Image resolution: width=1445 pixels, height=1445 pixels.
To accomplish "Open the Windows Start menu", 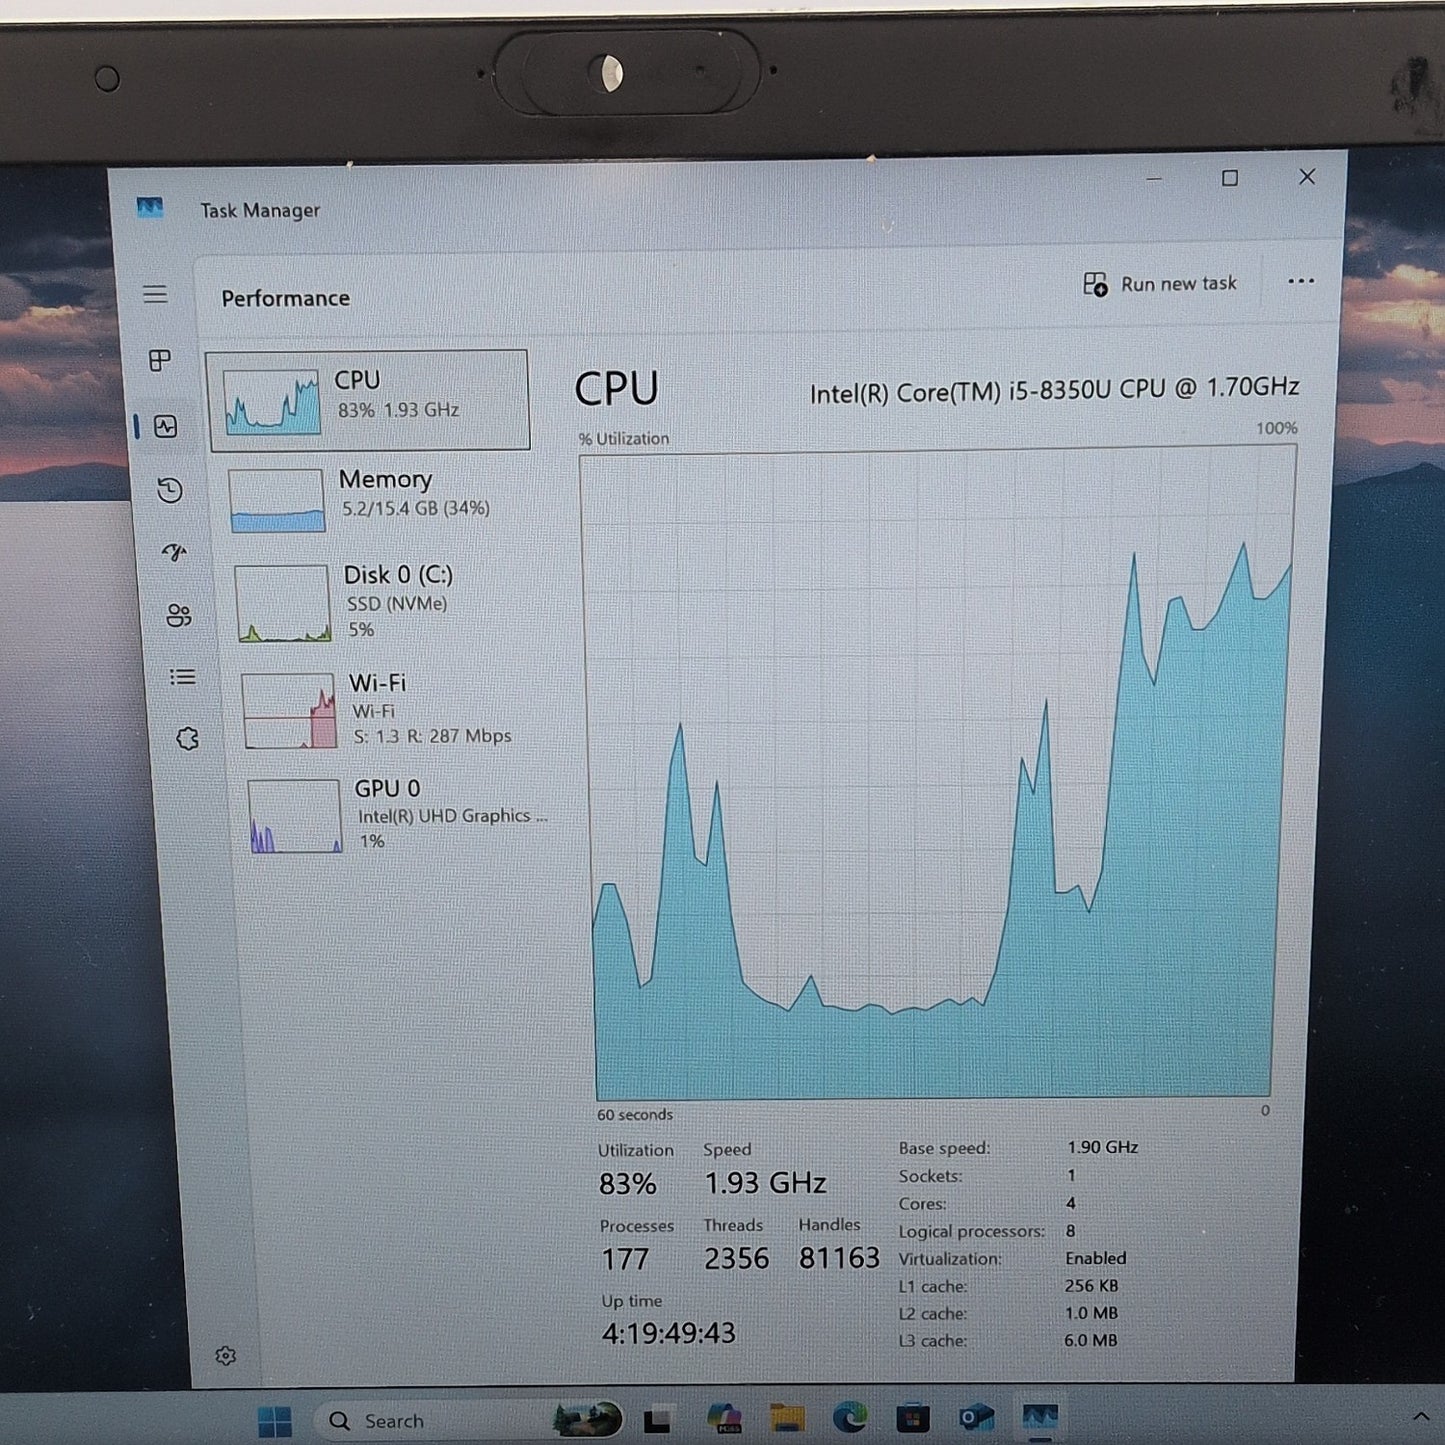I will click(x=274, y=1420).
